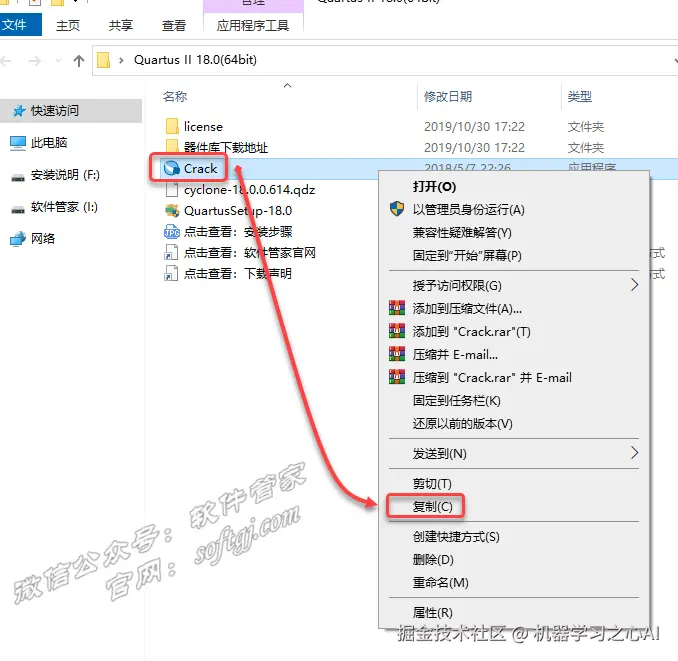
Task: Click the address bar folder icon
Action: (103, 60)
